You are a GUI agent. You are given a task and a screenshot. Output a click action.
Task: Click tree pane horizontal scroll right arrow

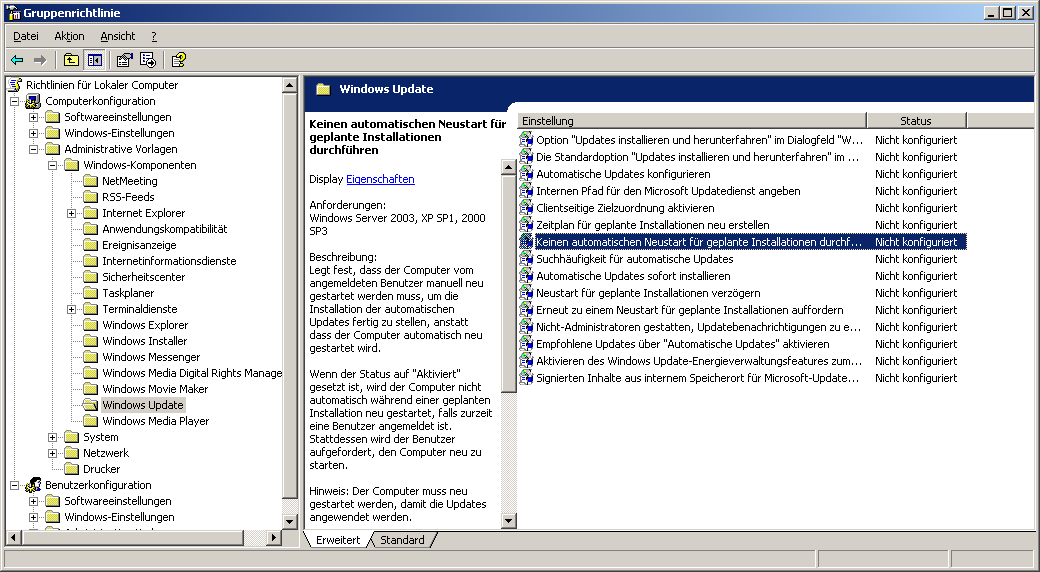[274, 537]
